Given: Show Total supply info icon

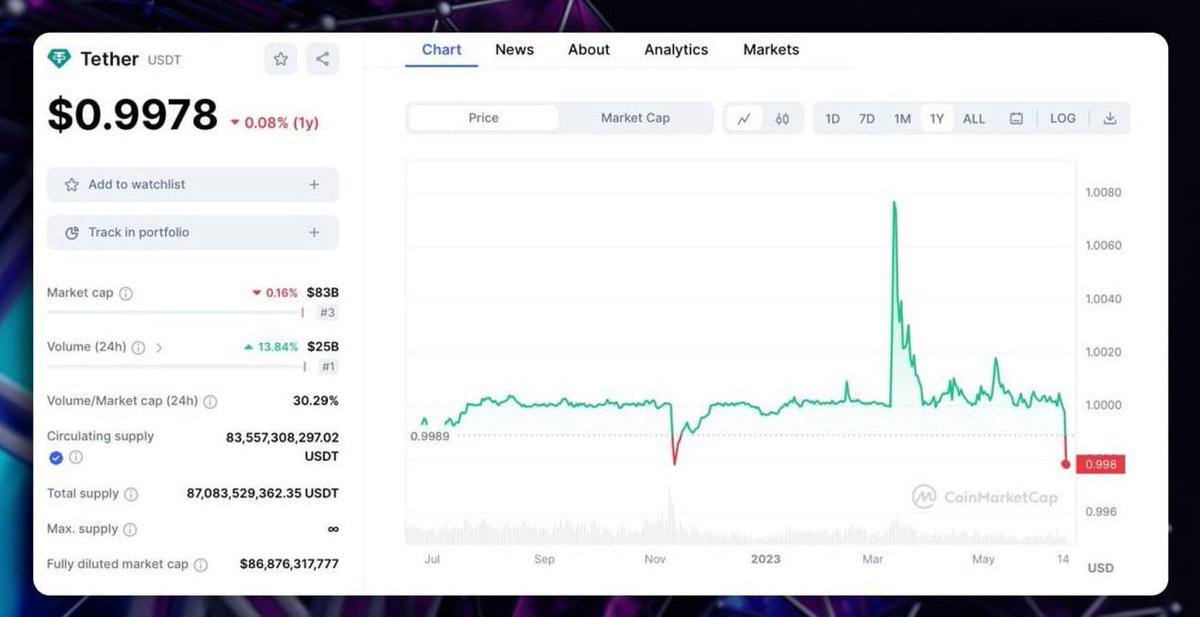Looking at the screenshot, I should click(x=131, y=494).
